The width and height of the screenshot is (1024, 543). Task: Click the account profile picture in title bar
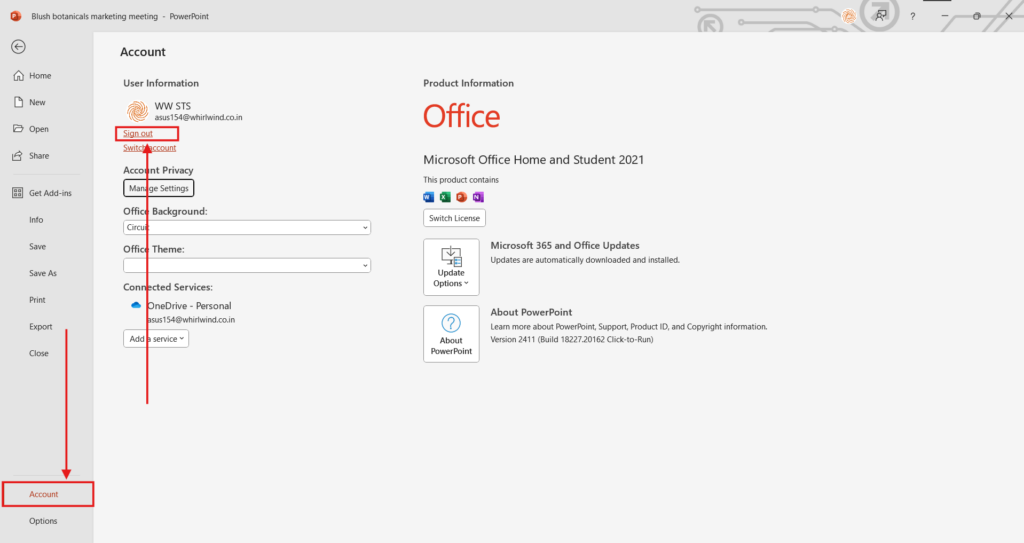tap(848, 16)
